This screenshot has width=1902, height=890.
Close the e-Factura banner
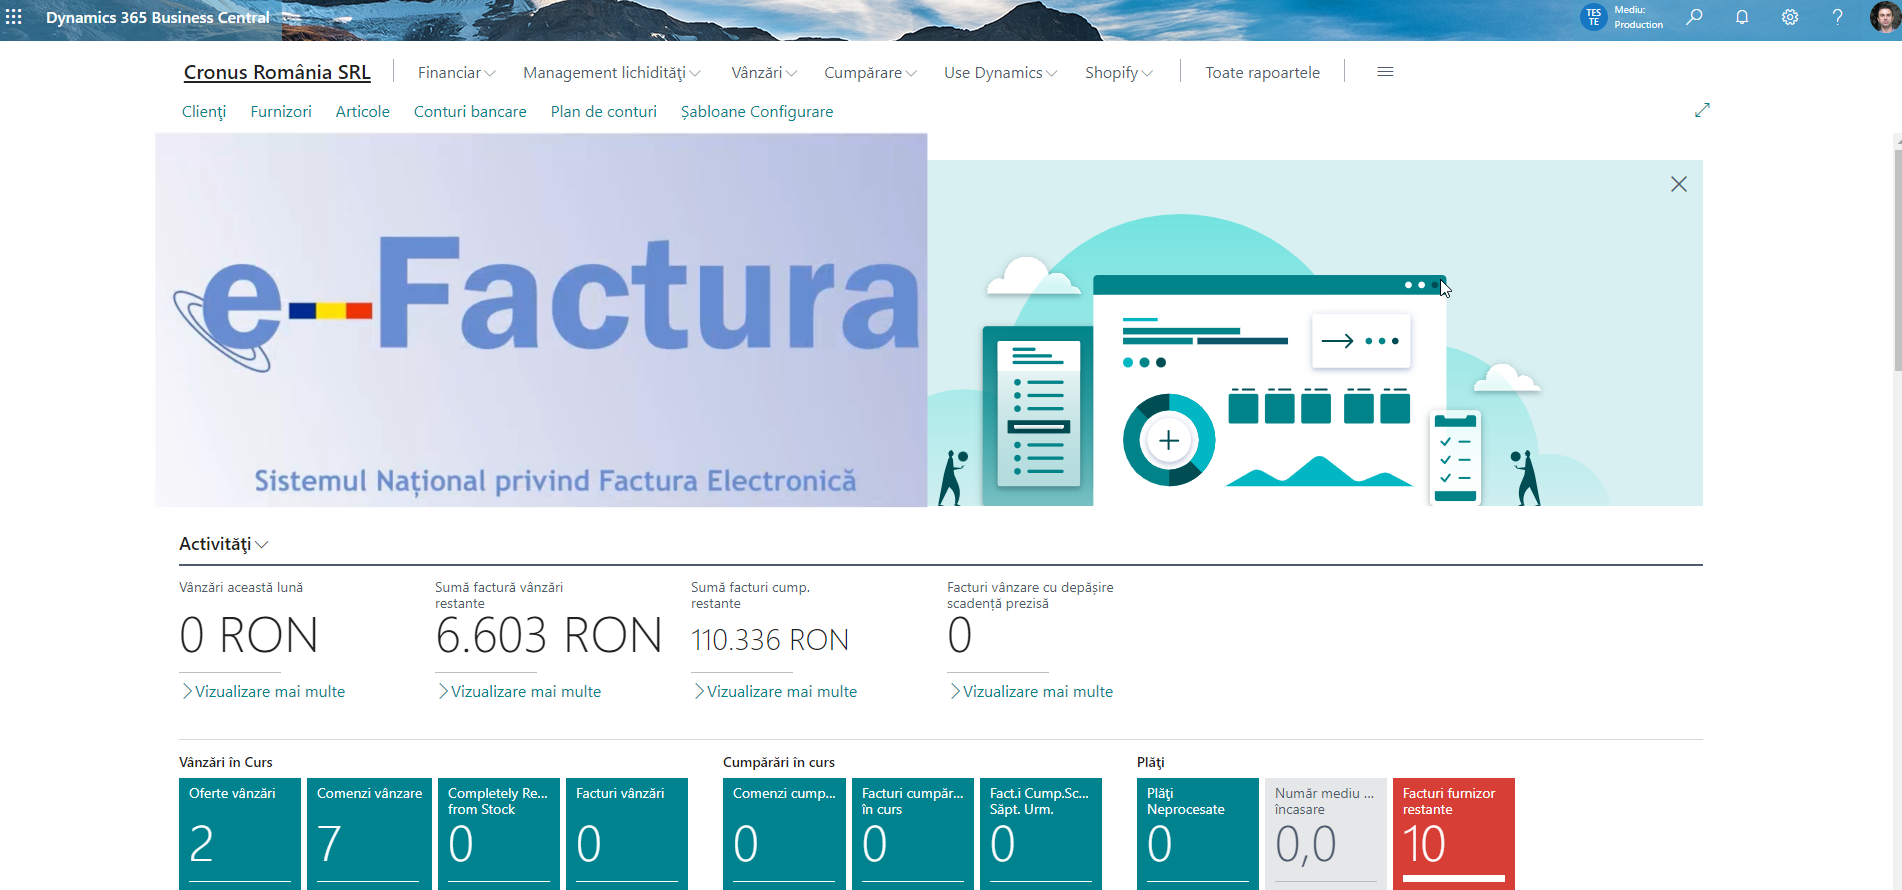pyautogui.click(x=1679, y=184)
